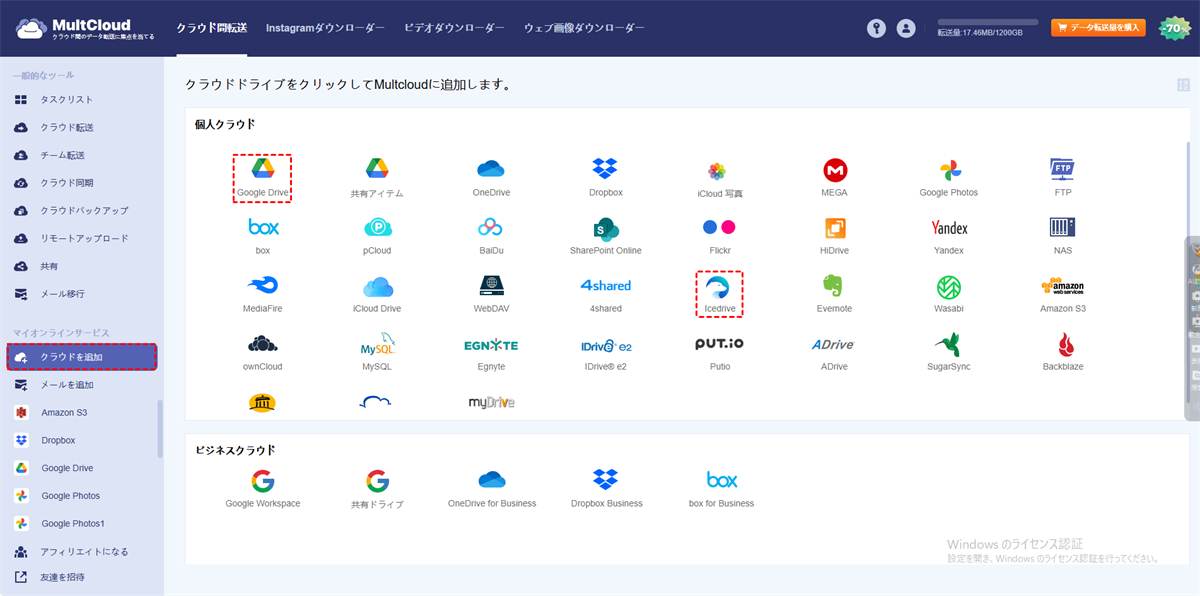
Task: Select Google Workspace business cloud
Action: 263,489
